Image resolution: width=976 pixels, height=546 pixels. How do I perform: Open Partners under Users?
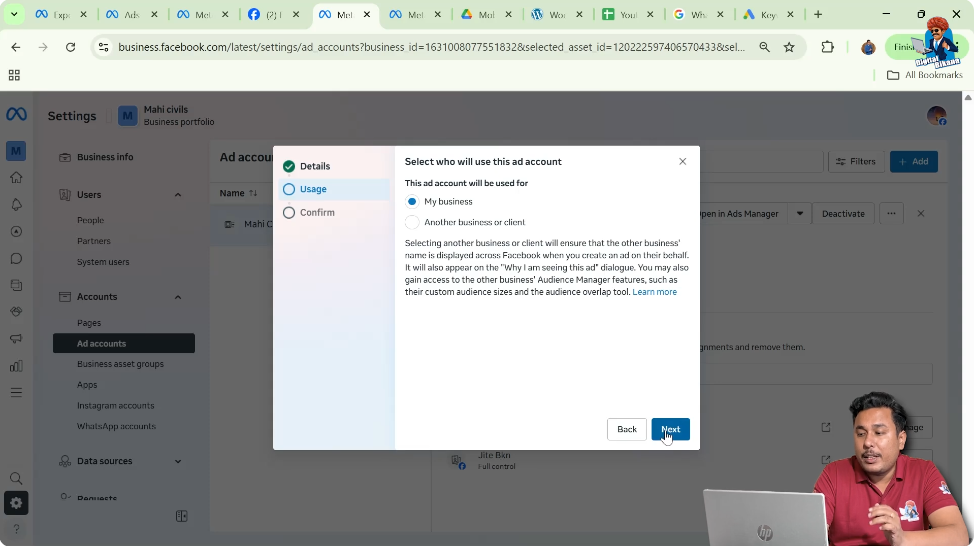tap(93, 241)
